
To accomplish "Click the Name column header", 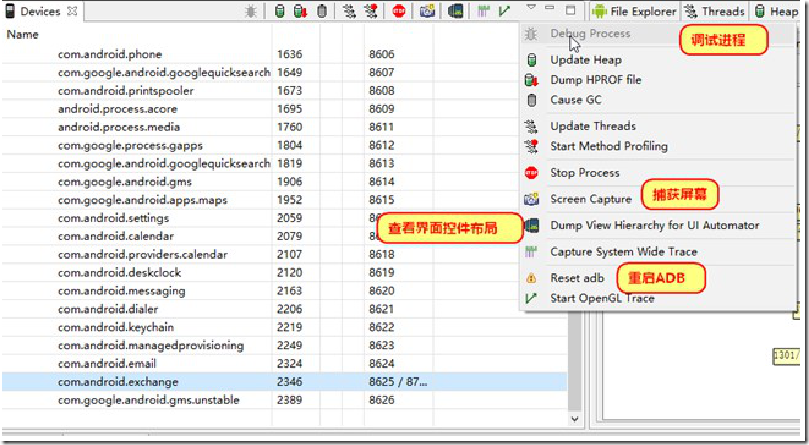I will [x=22, y=35].
